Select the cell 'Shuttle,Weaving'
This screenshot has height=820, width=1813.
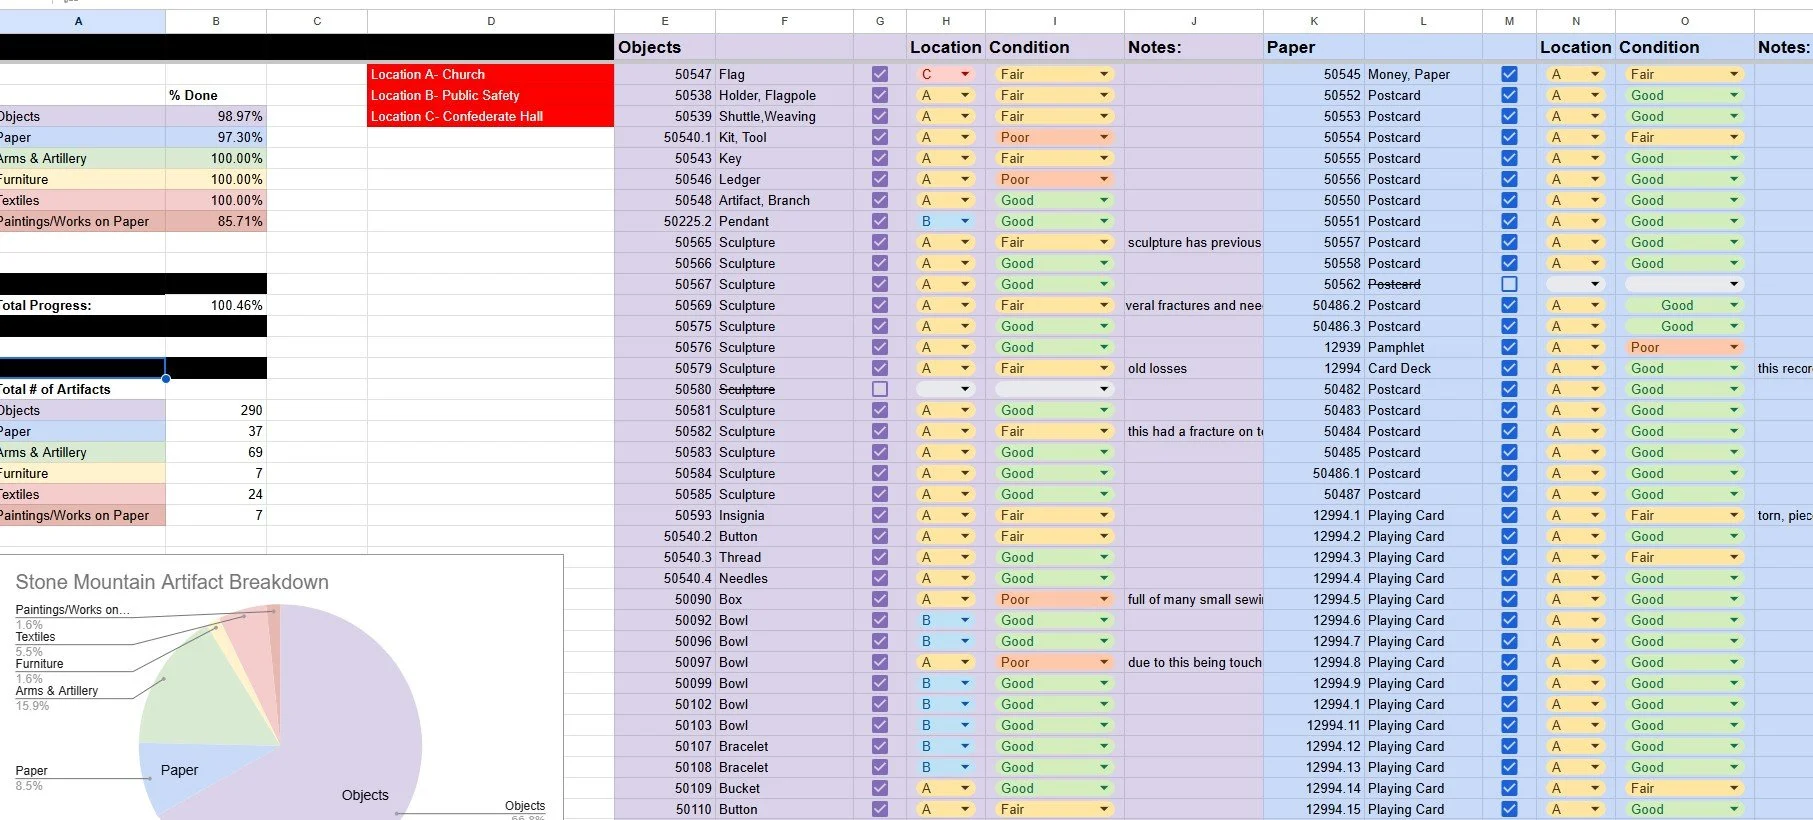point(784,116)
